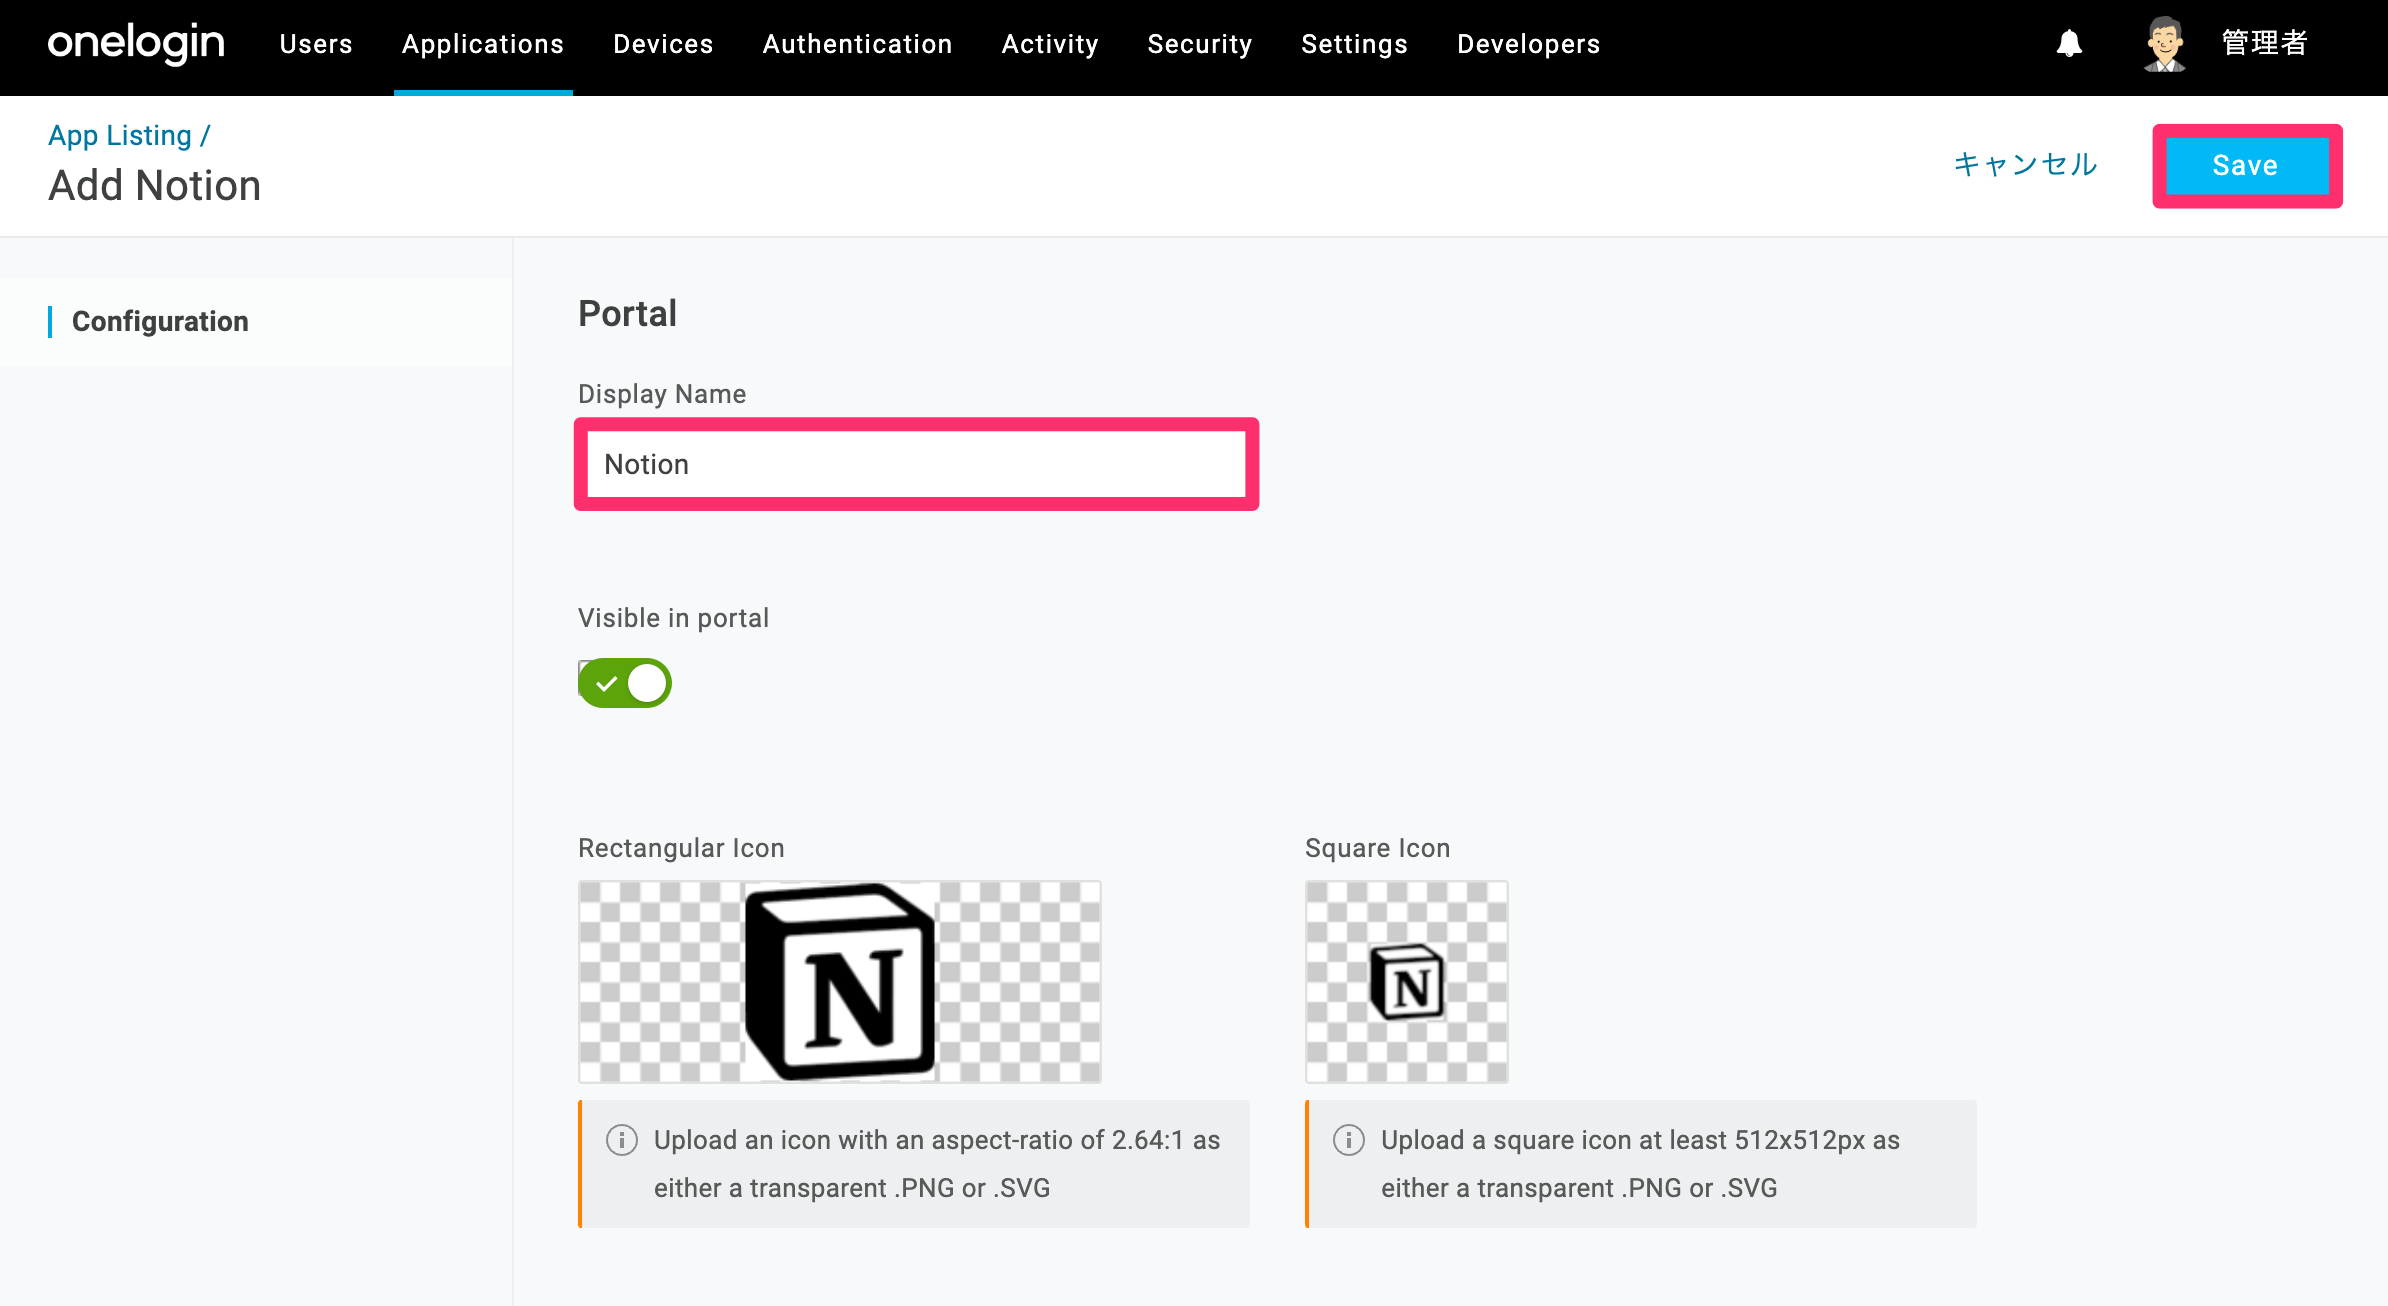Open the Devices menu
Image resolution: width=2388 pixels, height=1306 pixels.
click(x=663, y=44)
